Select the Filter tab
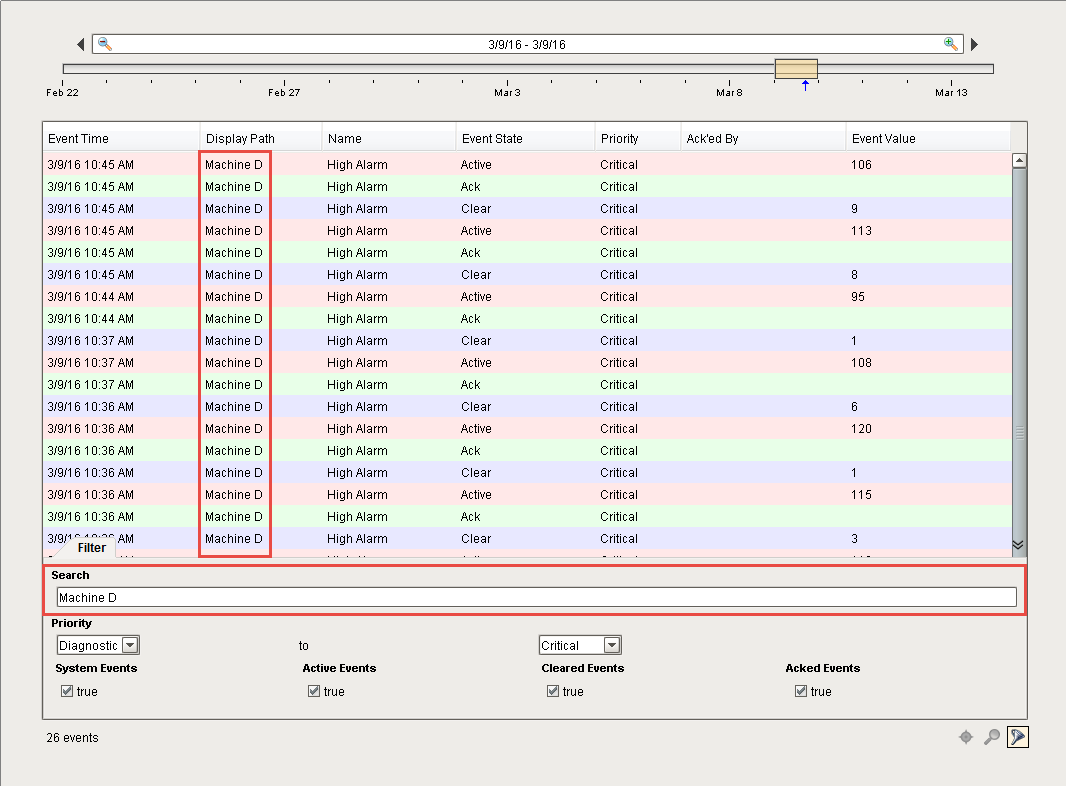 click(91, 548)
